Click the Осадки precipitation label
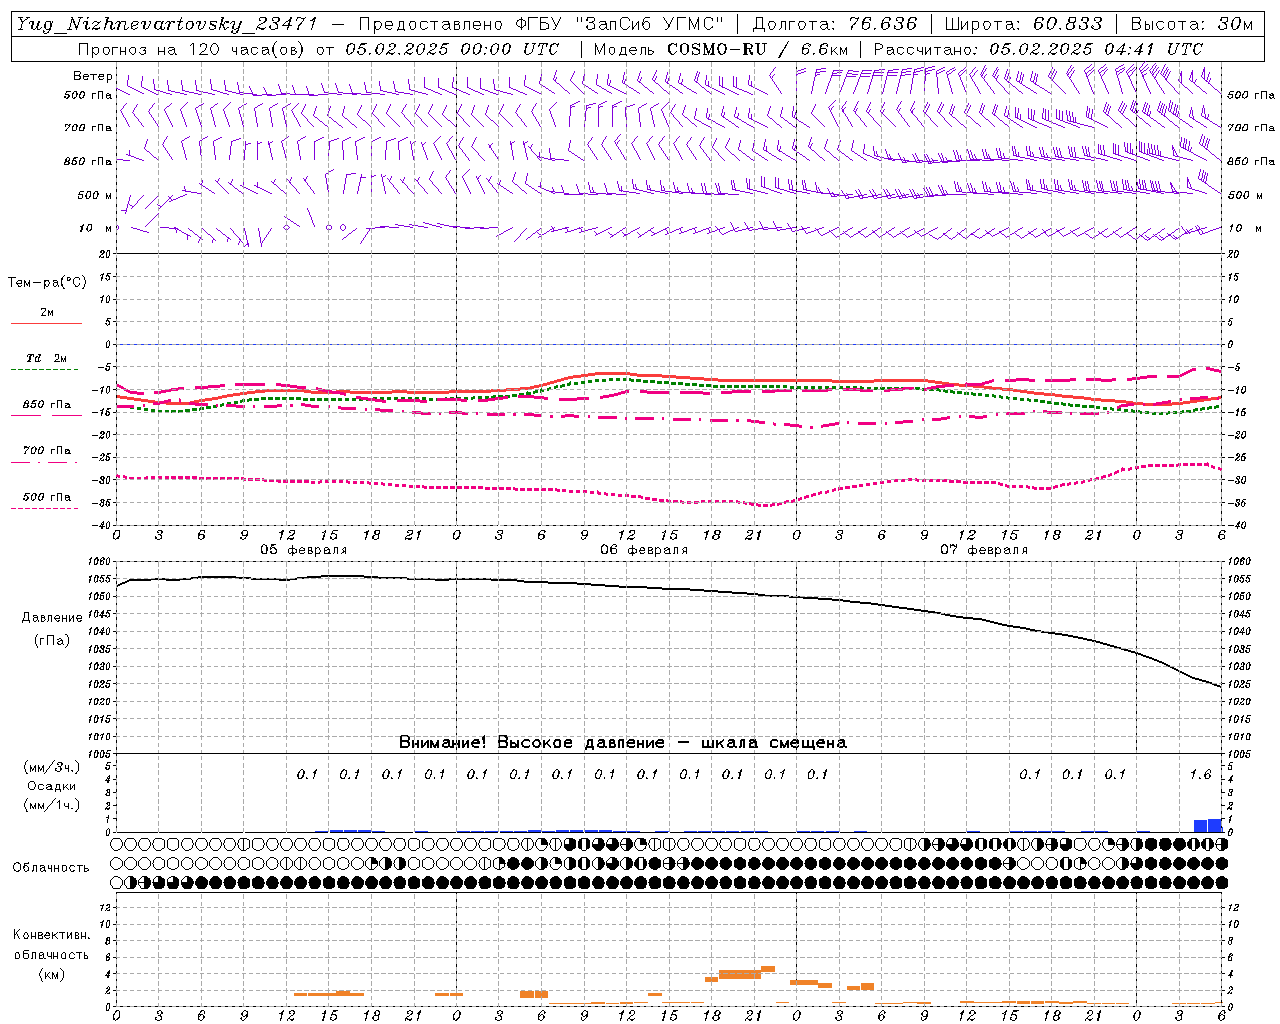The width and height of the screenshot is (1280, 1024). [52, 787]
